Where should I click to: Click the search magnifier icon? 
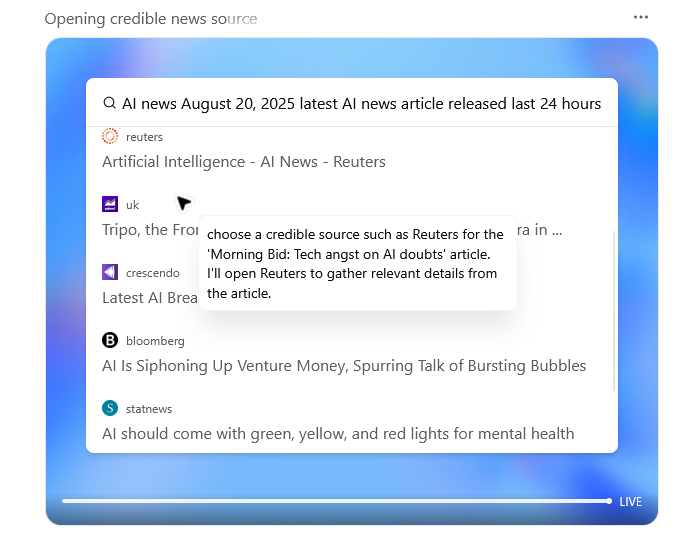[x=109, y=103]
